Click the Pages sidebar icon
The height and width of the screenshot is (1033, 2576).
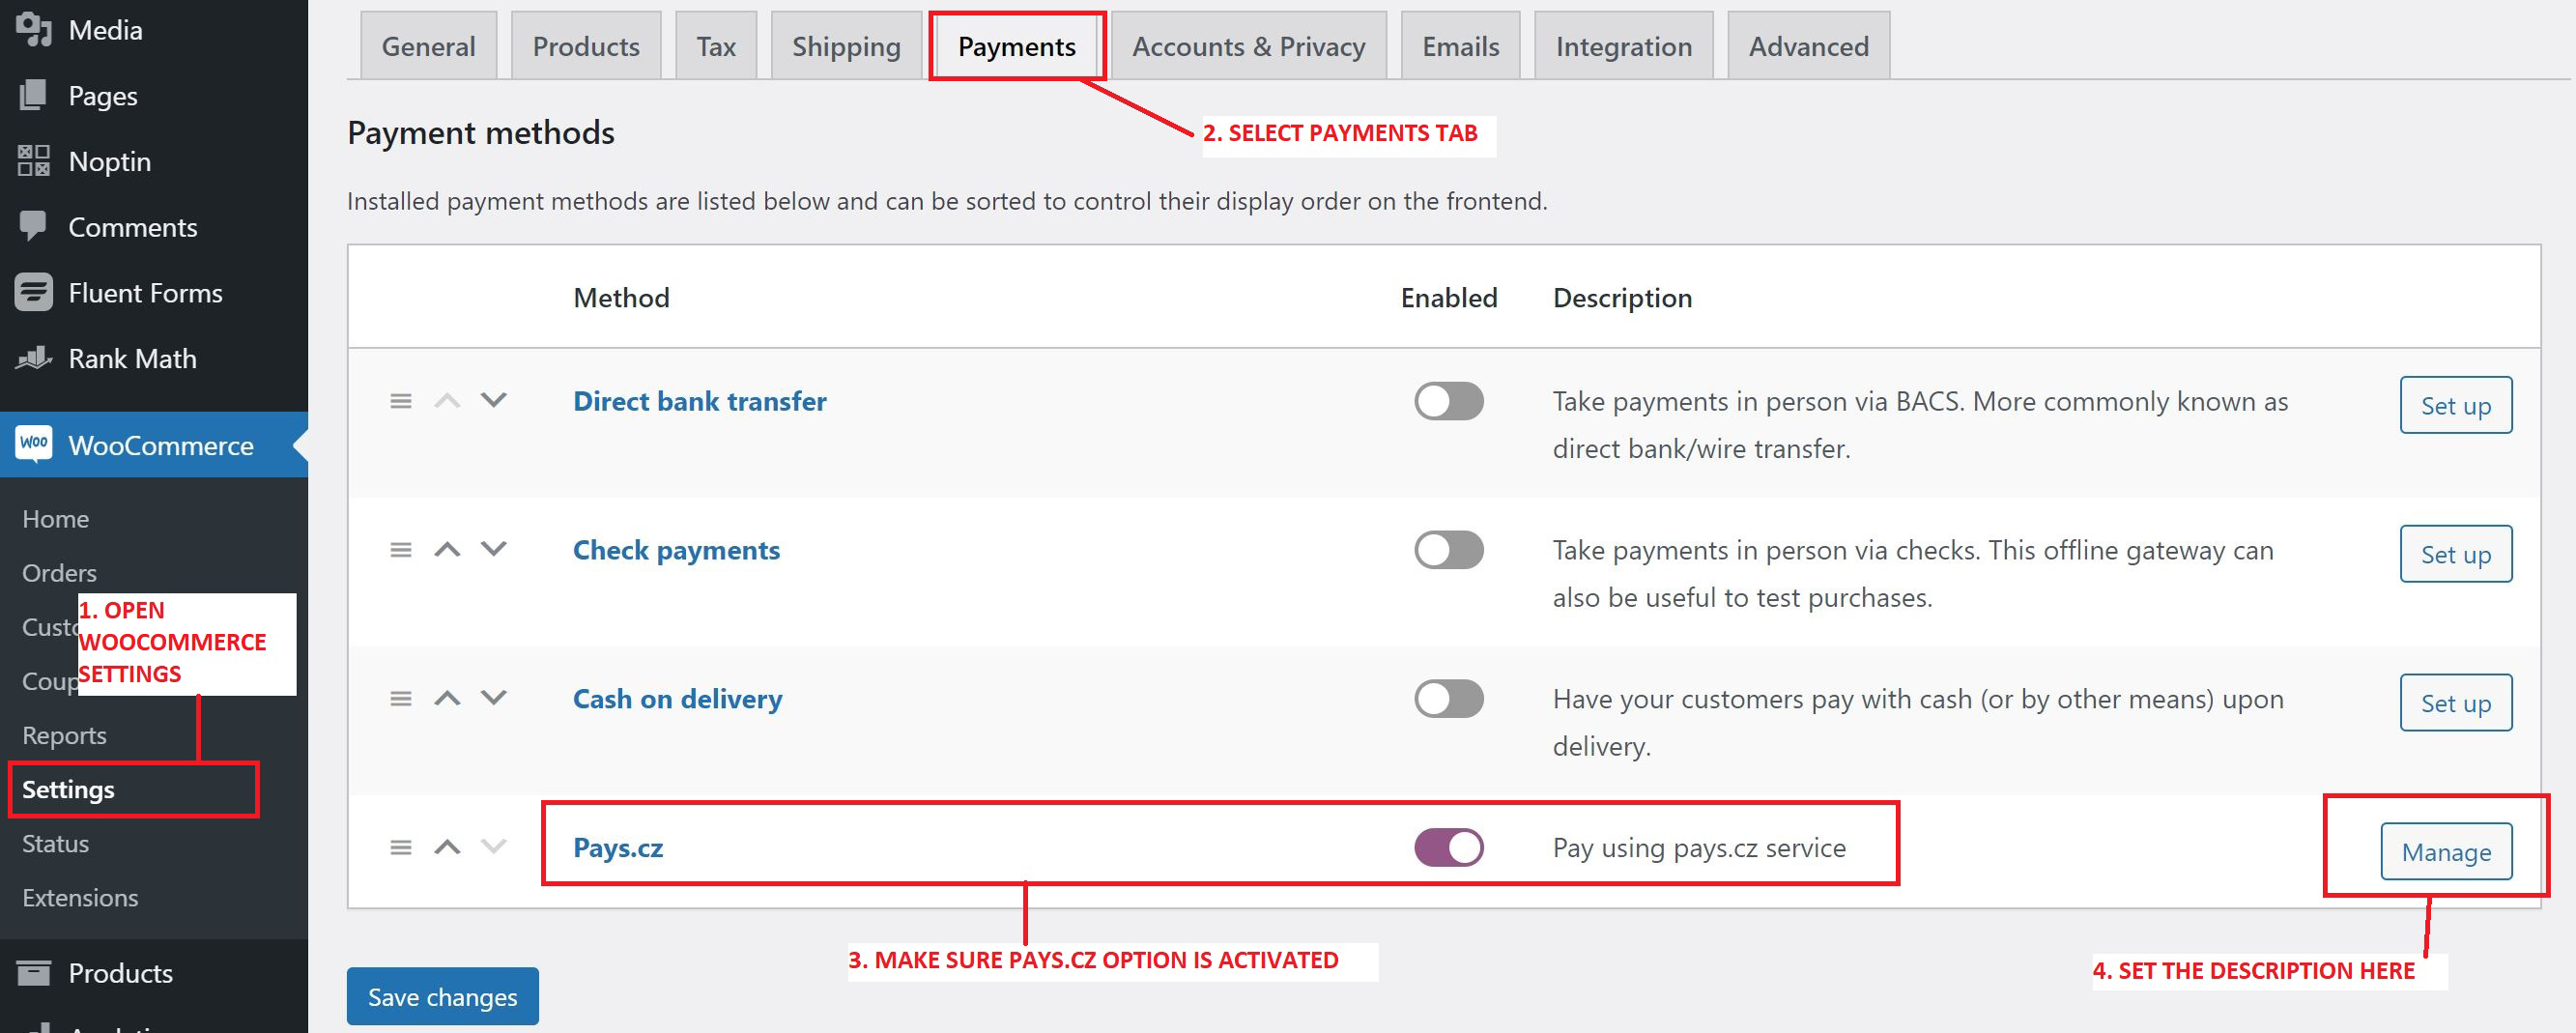[33, 96]
